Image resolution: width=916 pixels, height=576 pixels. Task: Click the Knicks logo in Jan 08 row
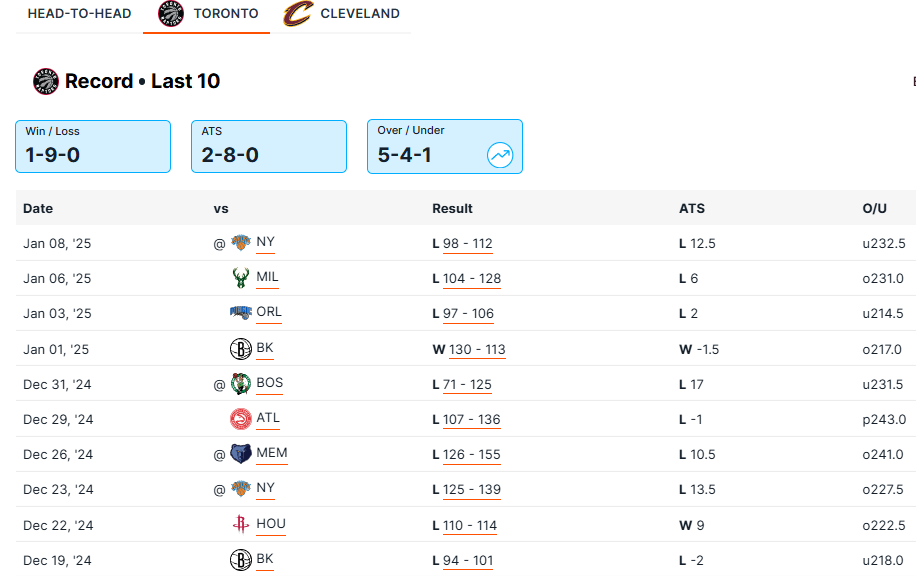click(240, 243)
